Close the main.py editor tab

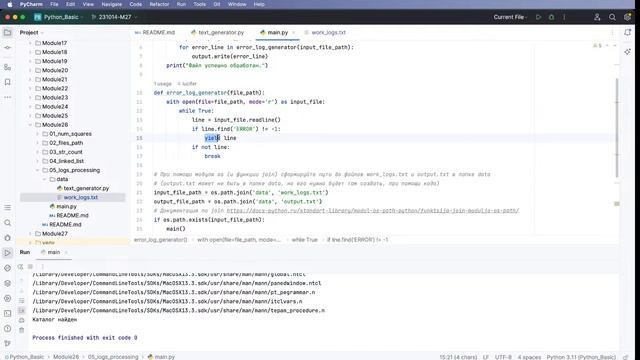(x=293, y=33)
